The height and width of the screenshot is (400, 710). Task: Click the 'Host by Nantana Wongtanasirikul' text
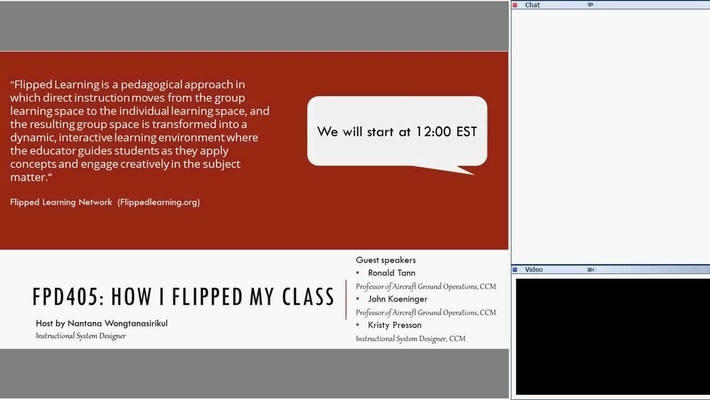[x=101, y=323]
